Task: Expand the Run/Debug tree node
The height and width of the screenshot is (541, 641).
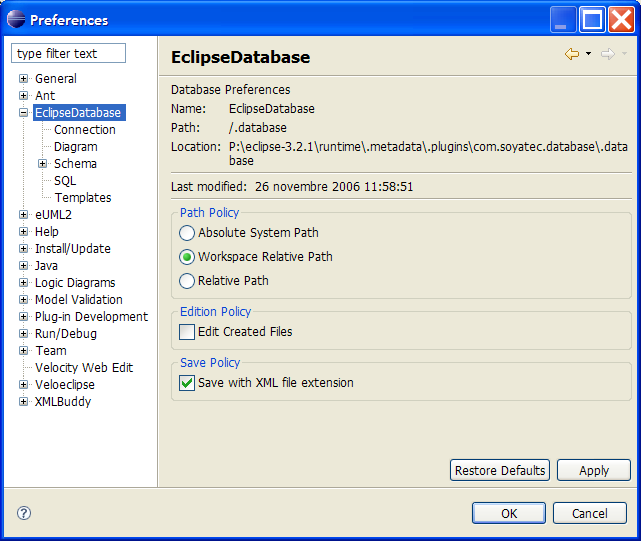Action: tap(24, 334)
